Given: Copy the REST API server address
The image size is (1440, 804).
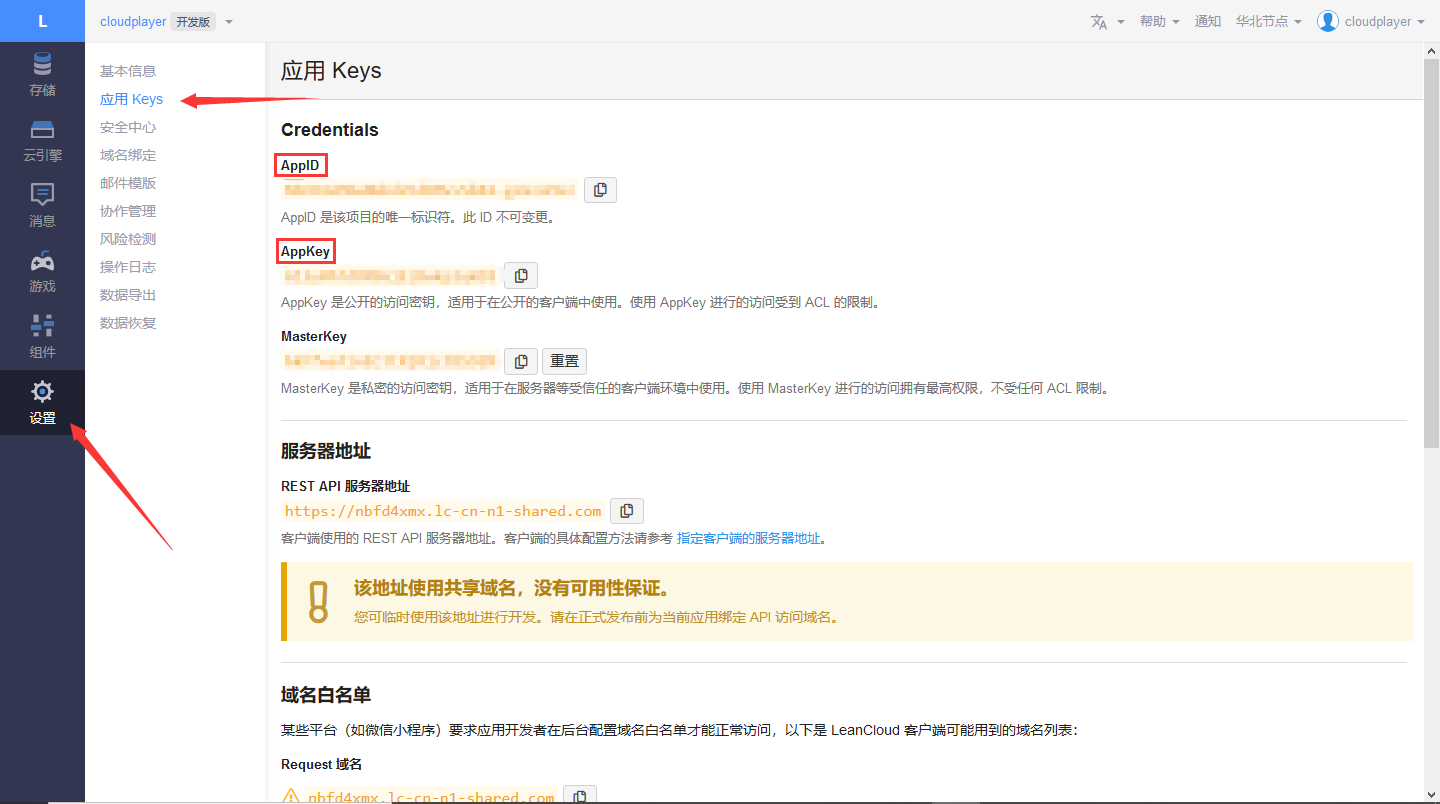Looking at the screenshot, I should coord(627,511).
